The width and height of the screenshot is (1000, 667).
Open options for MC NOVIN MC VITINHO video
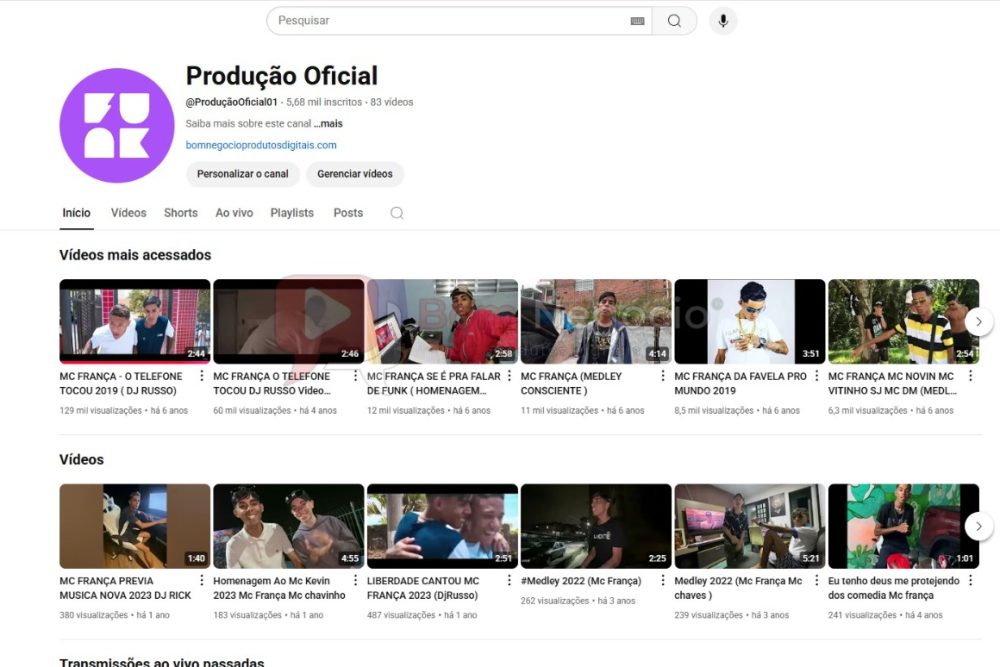pyautogui.click(x=970, y=376)
